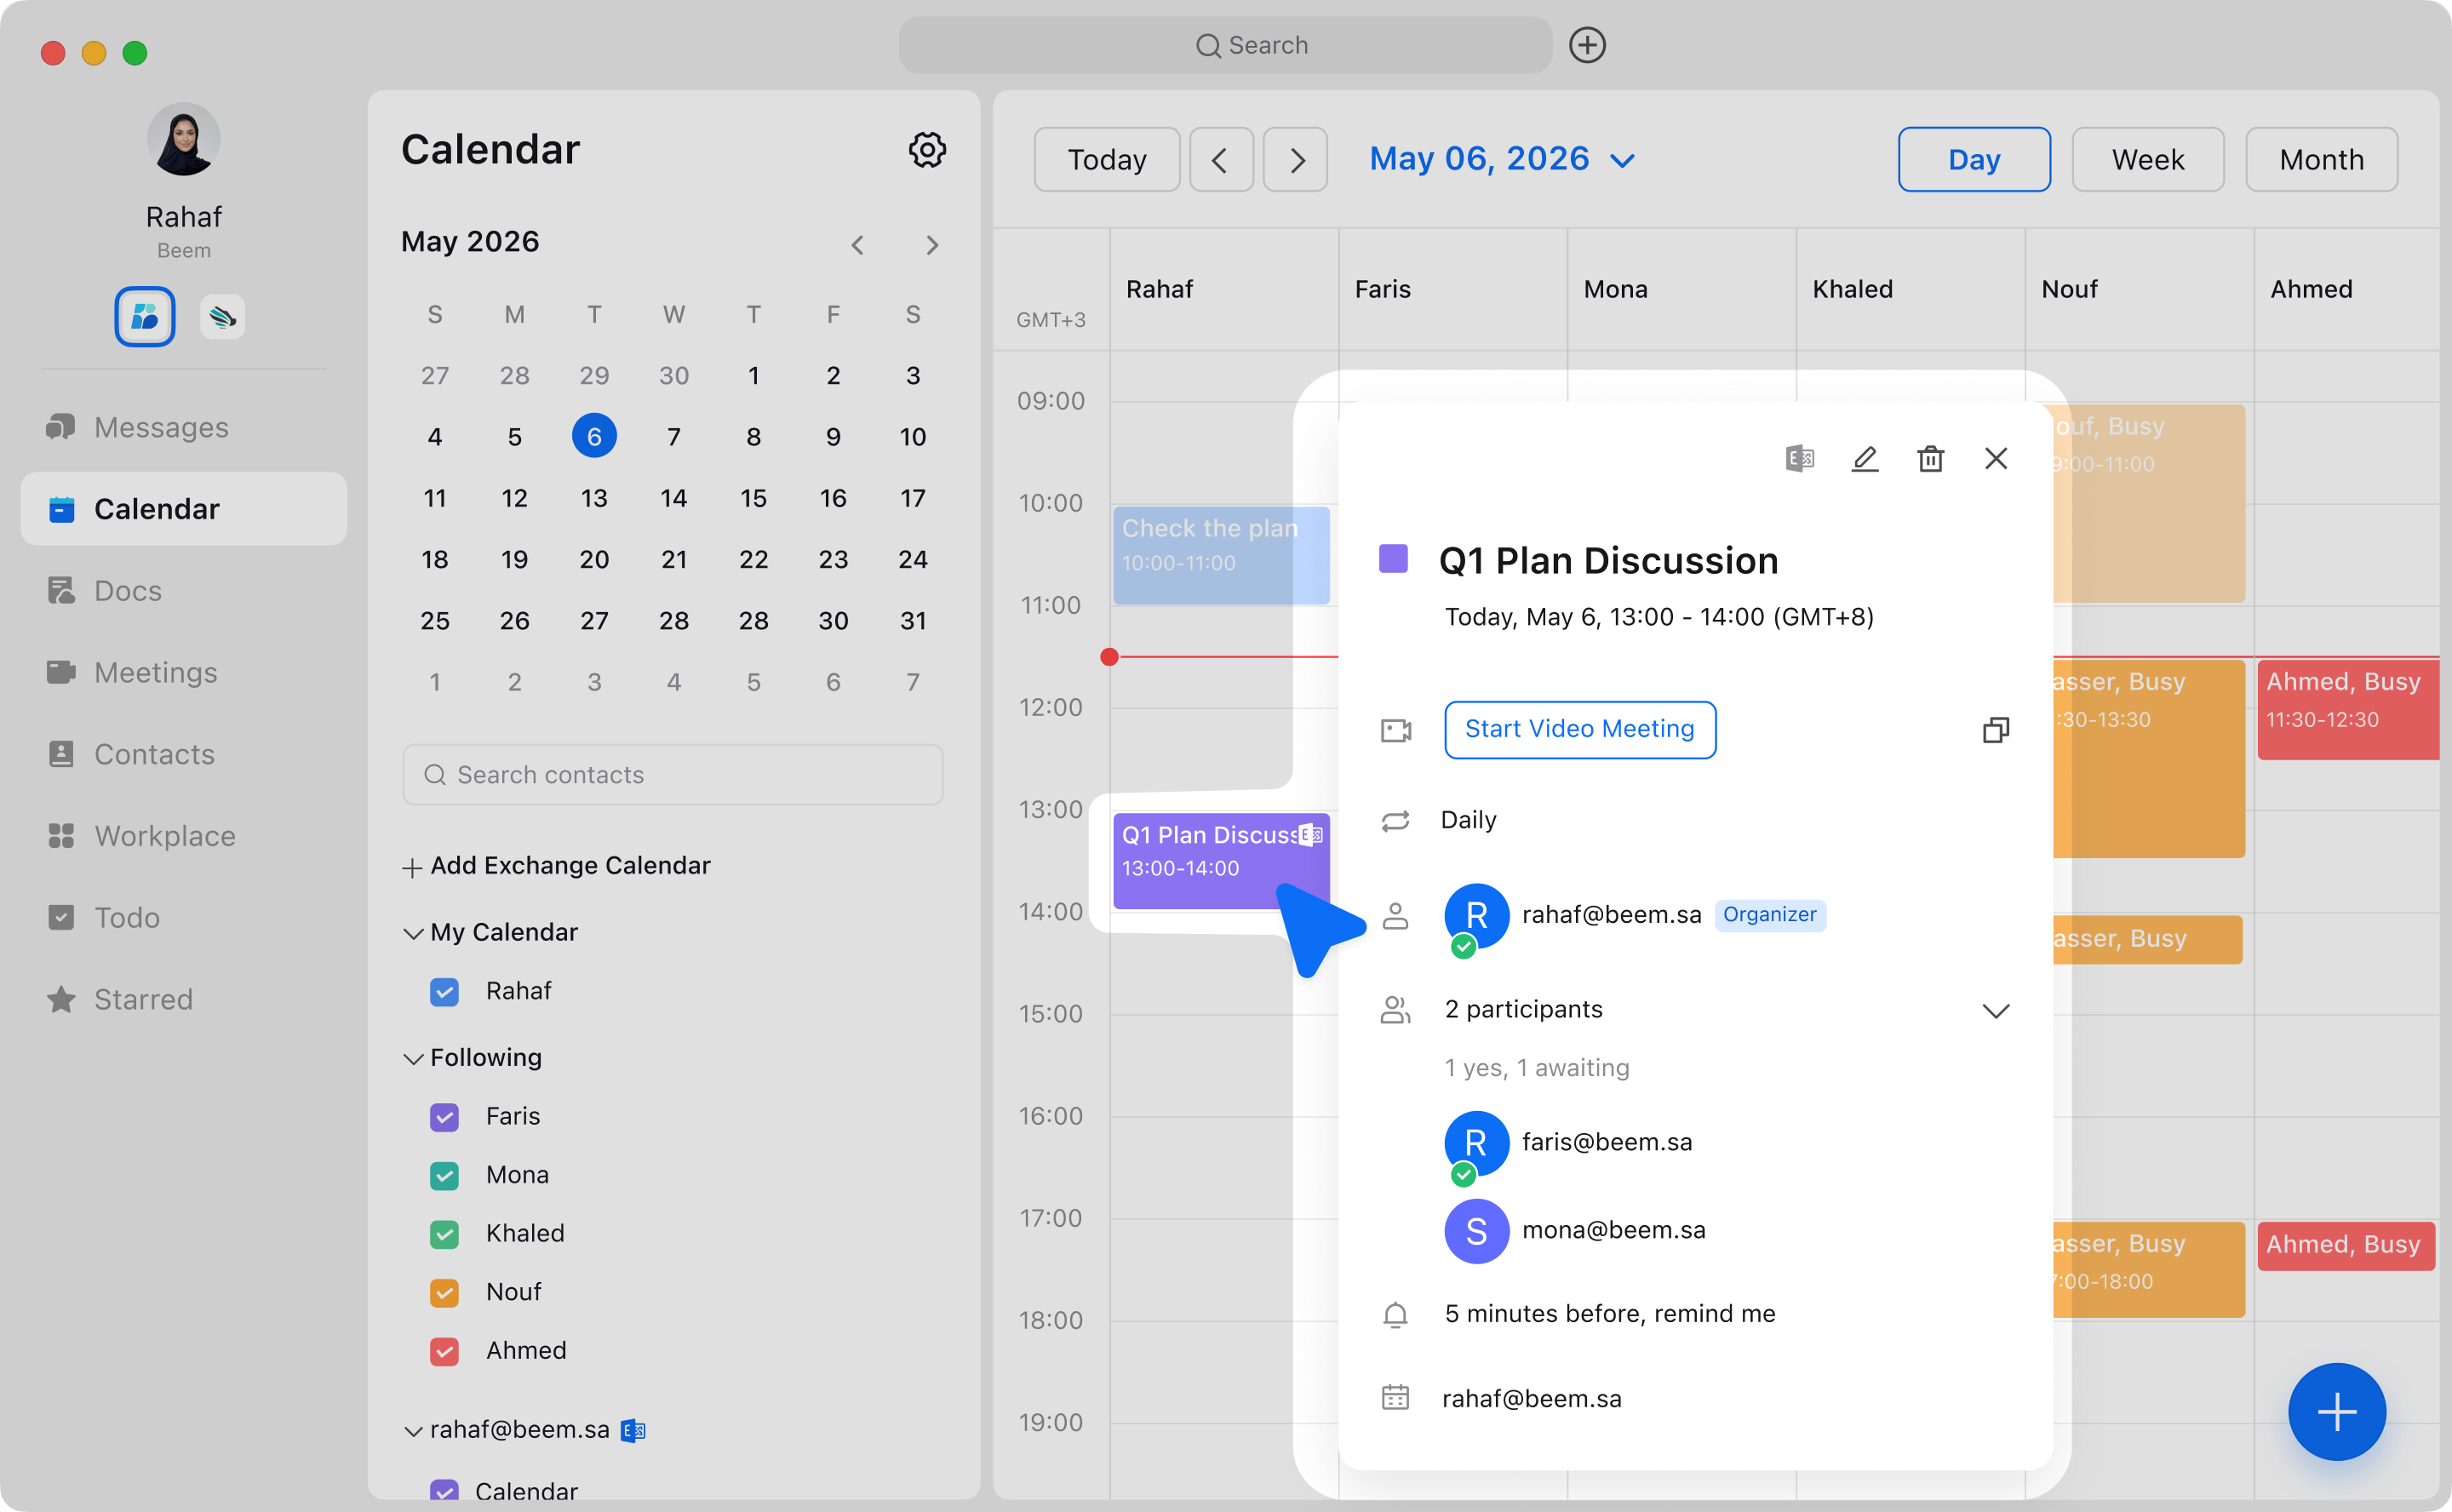Collapse the 2 participants list
Image resolution: width=2452 pixels, height=1512 pixels.
coord(1996,1011)
